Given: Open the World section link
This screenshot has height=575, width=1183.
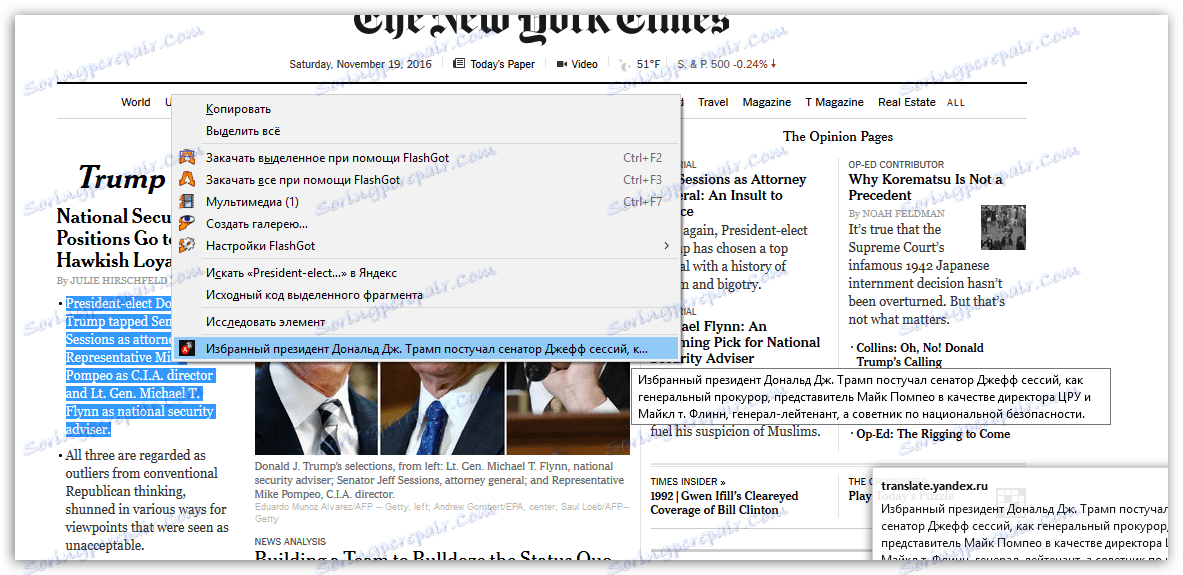Looking at the screenshot, I should (136, 102).
